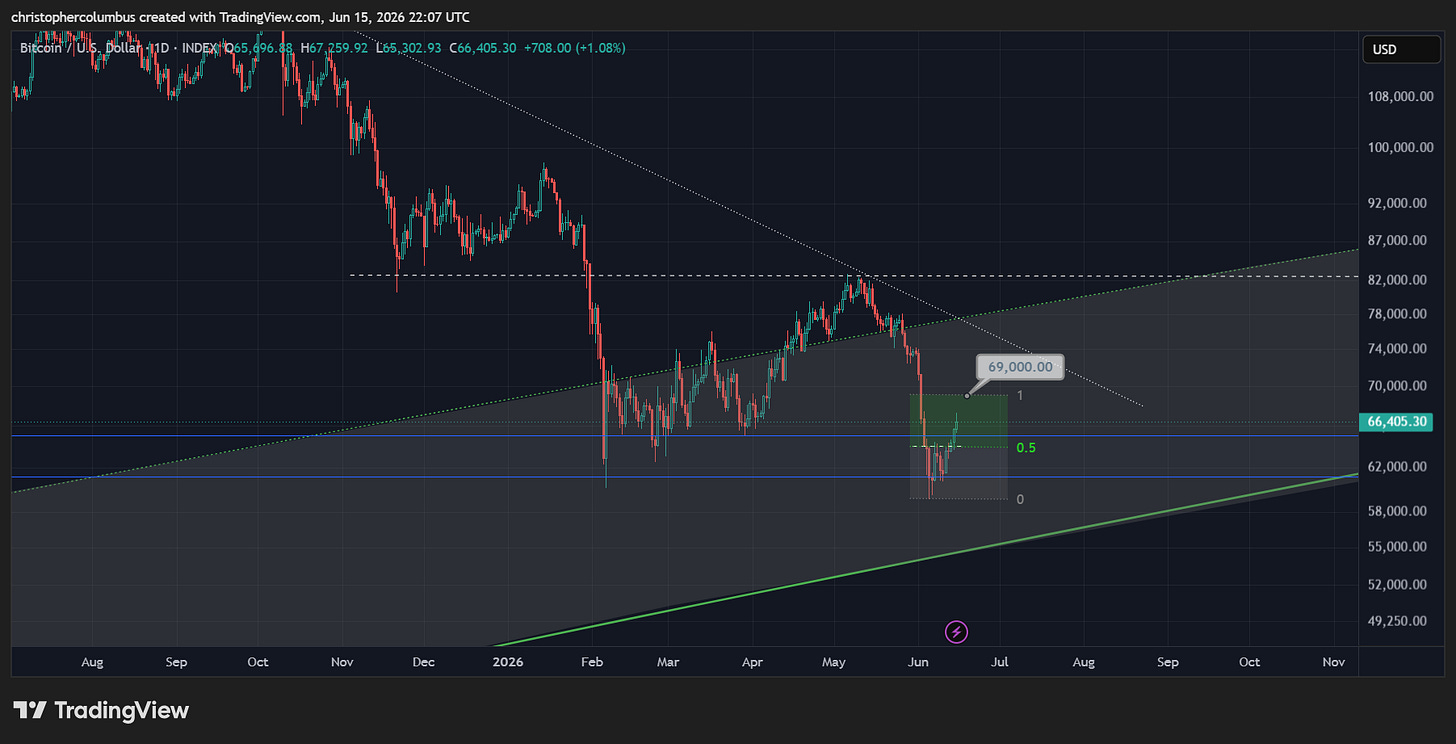Click the 87,000.00 price axis label
This screenshot has width=1456, height=744.
click(1398, 241)
